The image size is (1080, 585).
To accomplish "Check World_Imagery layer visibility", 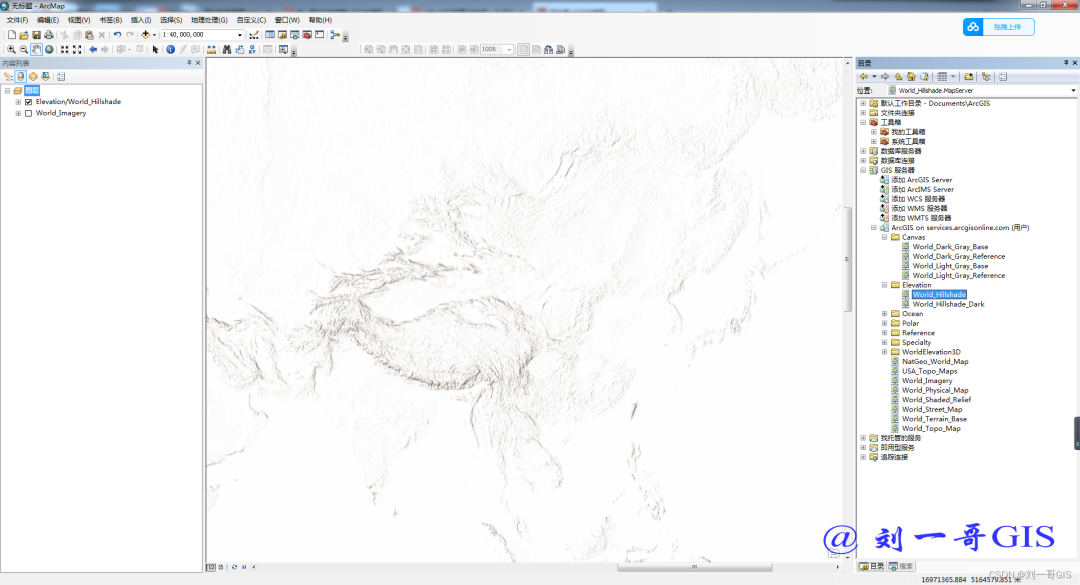I will click(x=29, y=114).
